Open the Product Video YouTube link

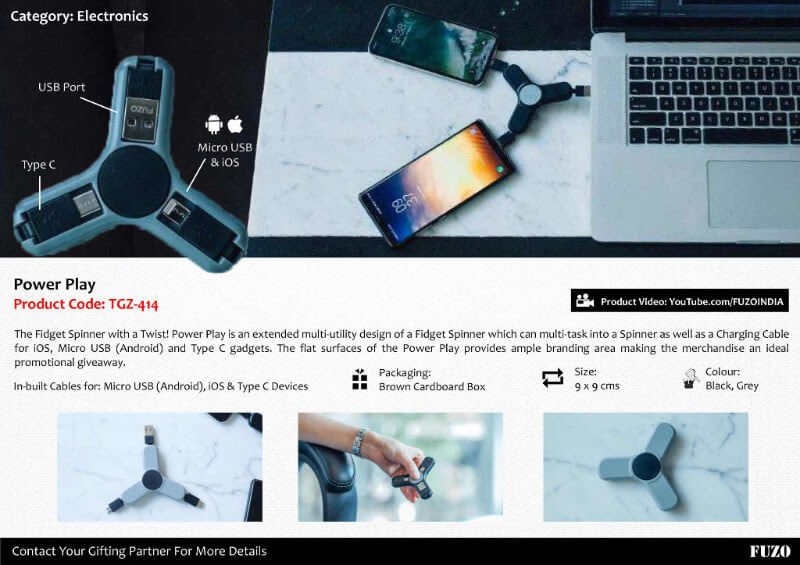[680, 301]
